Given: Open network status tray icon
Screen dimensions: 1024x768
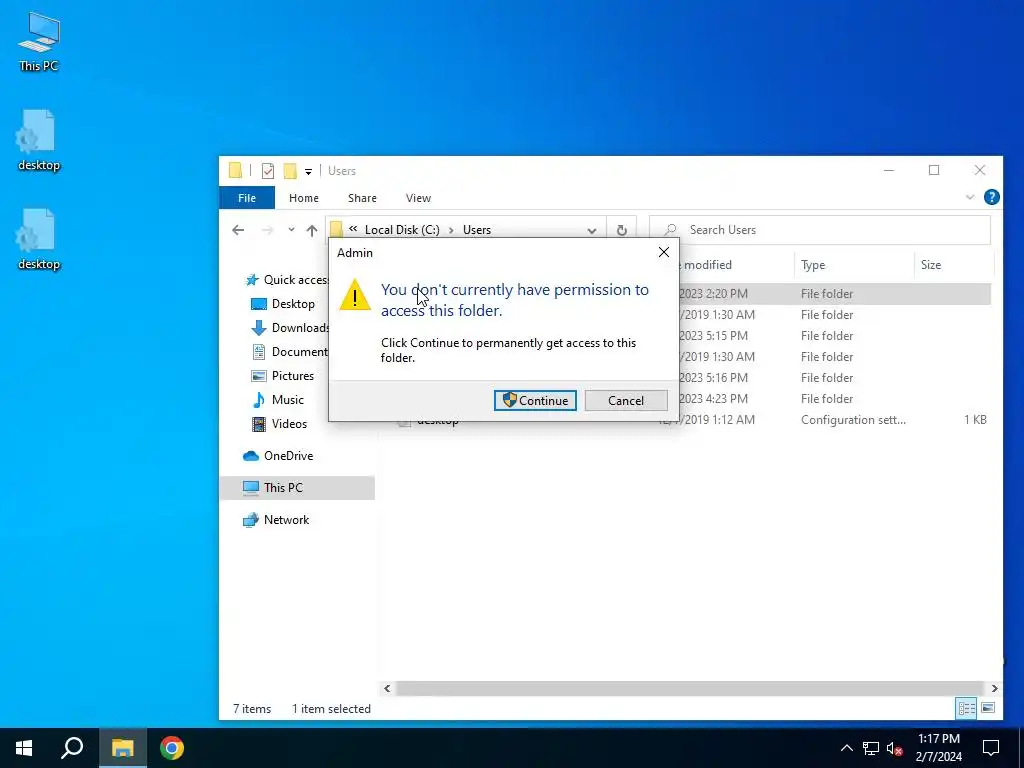Looking at the screenshot, I should (871, 748).
